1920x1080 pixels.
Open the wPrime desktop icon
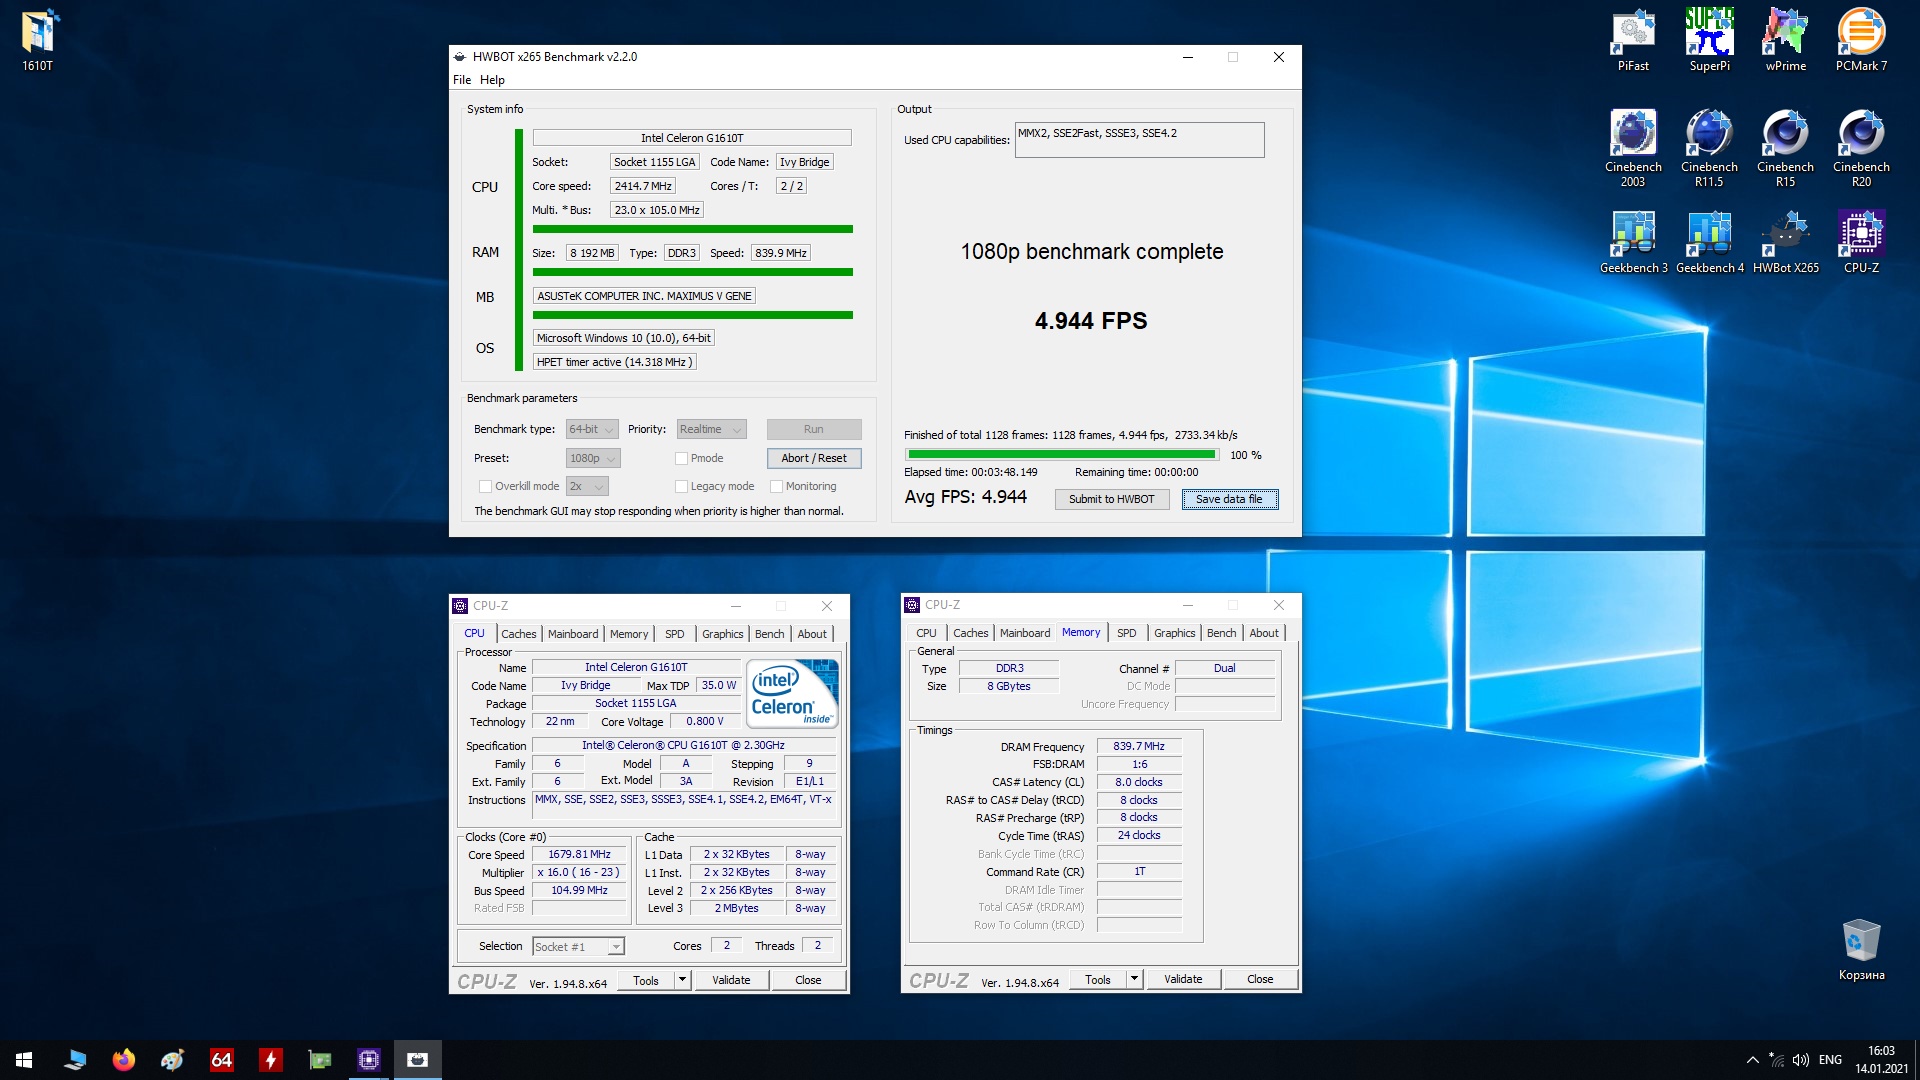pyautogui.click(x=1785, y=40)
